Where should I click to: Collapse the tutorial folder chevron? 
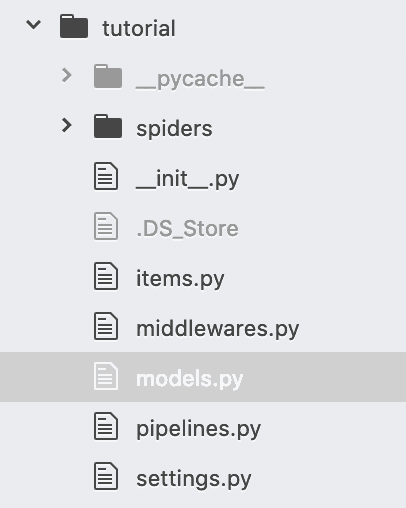coord(34,25)
